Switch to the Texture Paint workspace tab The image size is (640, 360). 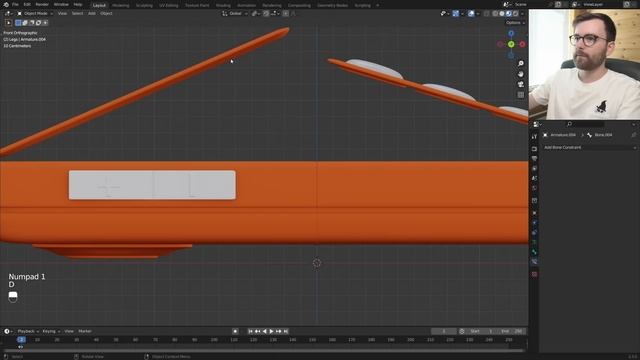[x=197, y=5]
